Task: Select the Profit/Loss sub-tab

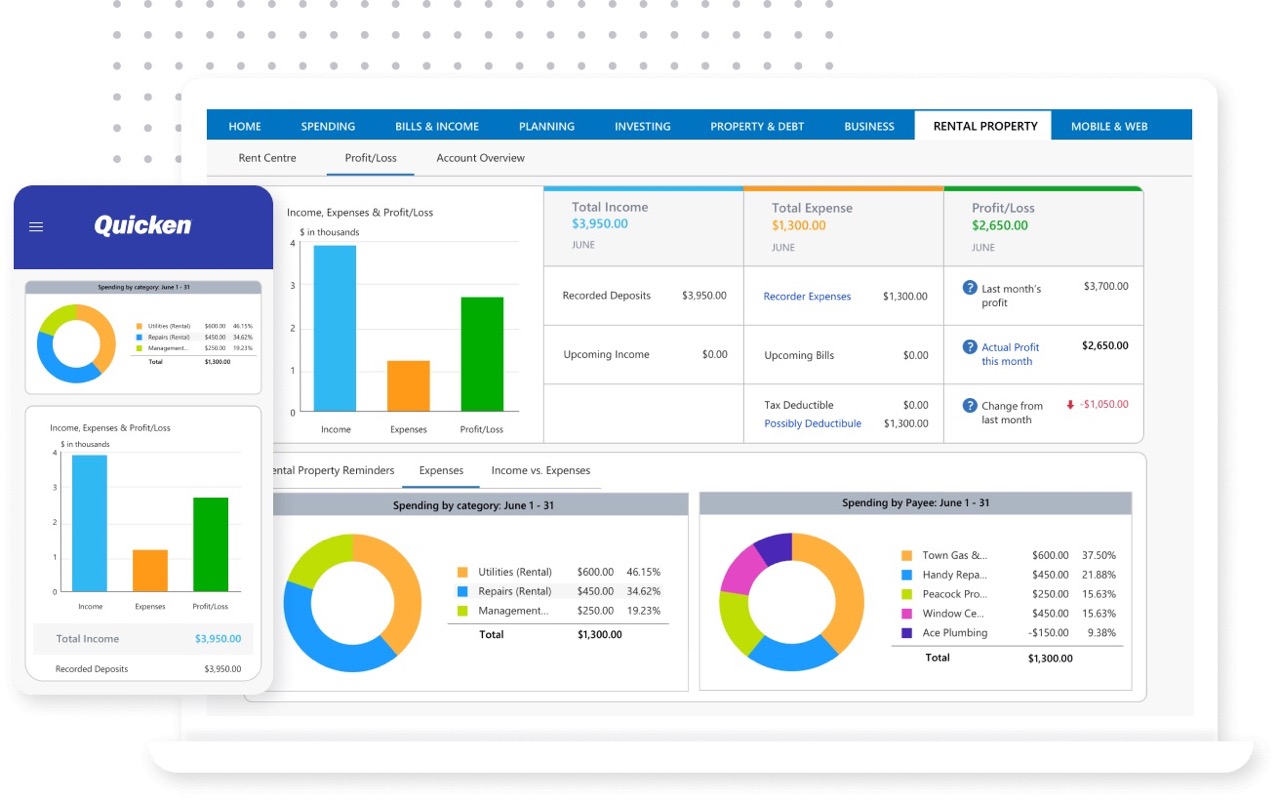Action: coord(371,158)
